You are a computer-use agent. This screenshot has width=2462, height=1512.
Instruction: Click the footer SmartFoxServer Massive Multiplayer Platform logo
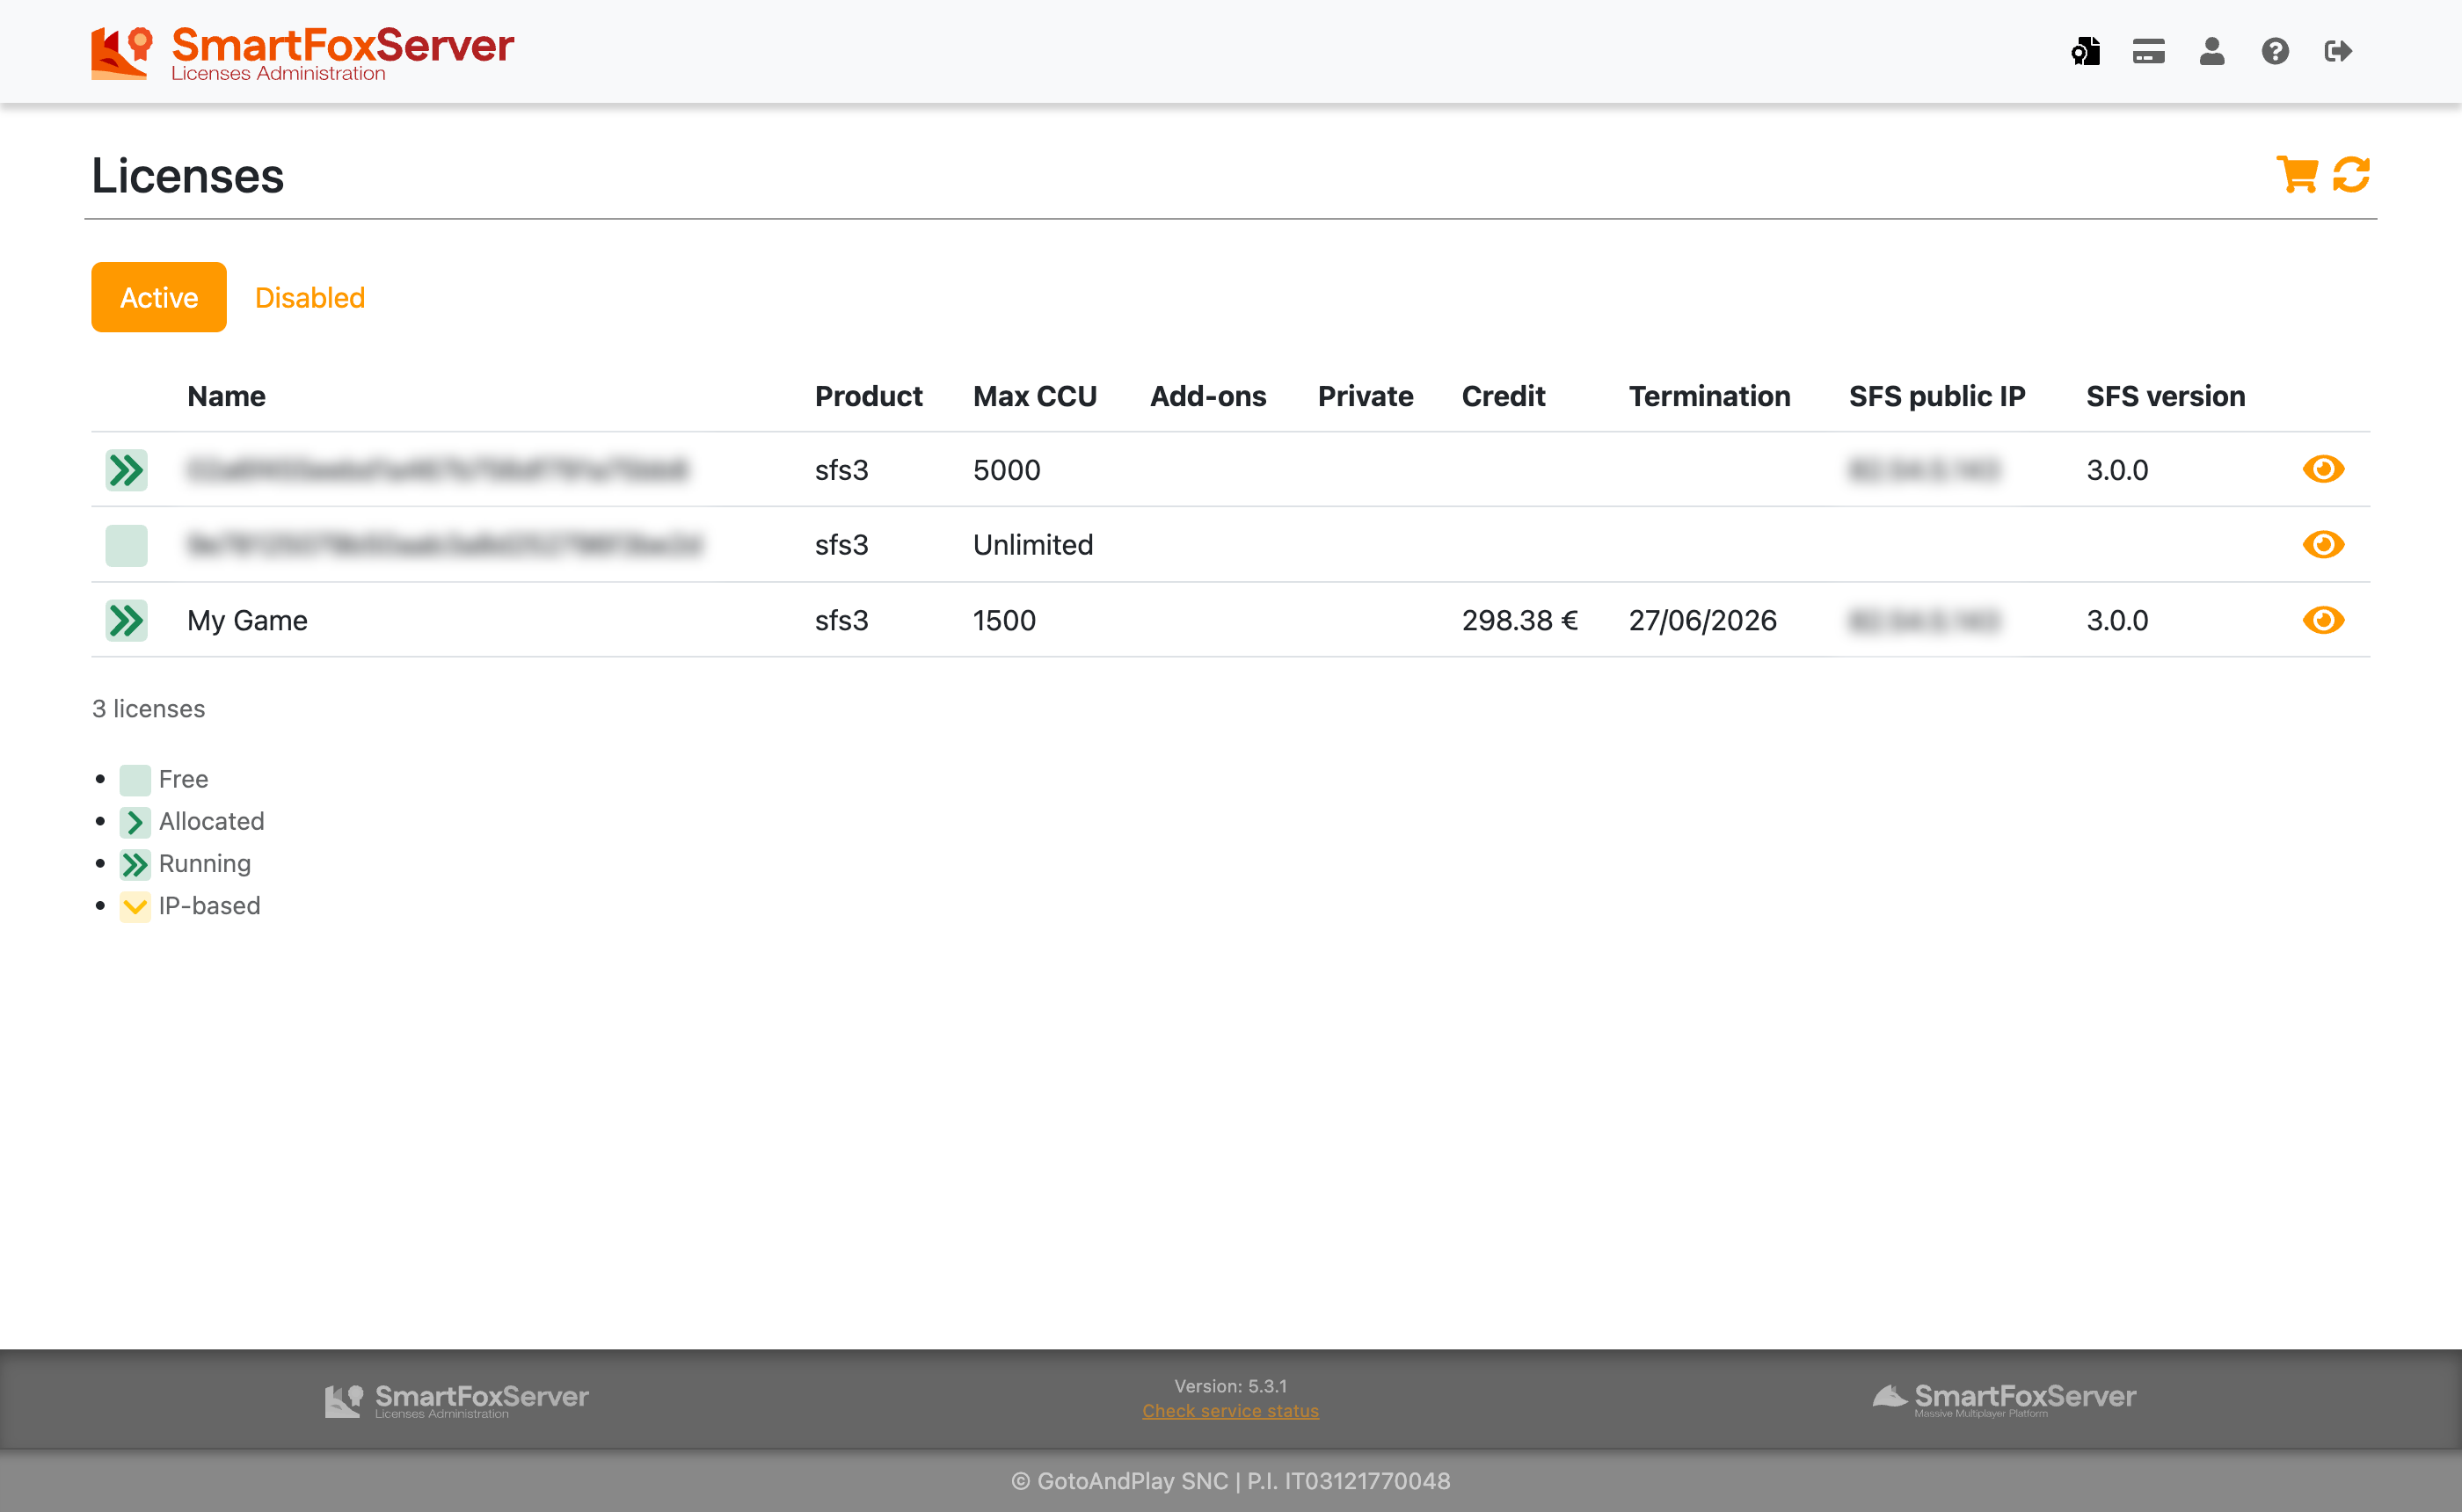coord(2003,1400)
